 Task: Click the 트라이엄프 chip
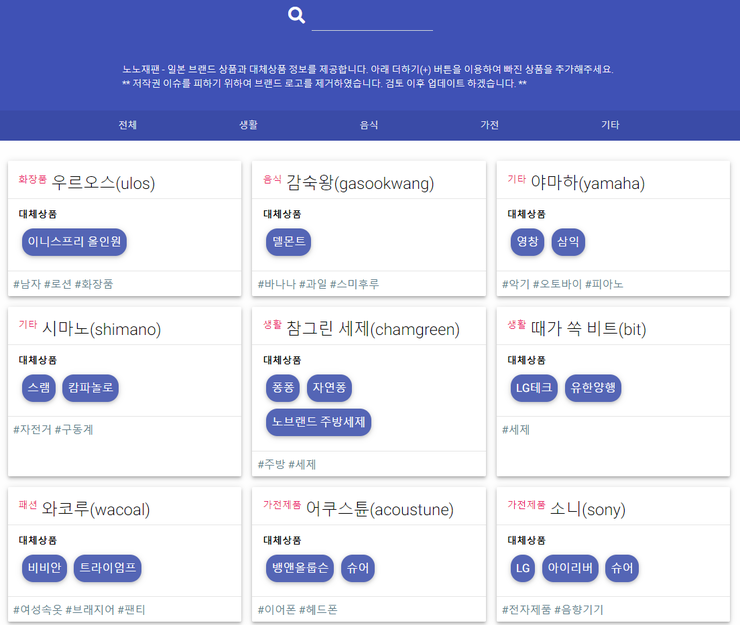(x=108, y=568)
